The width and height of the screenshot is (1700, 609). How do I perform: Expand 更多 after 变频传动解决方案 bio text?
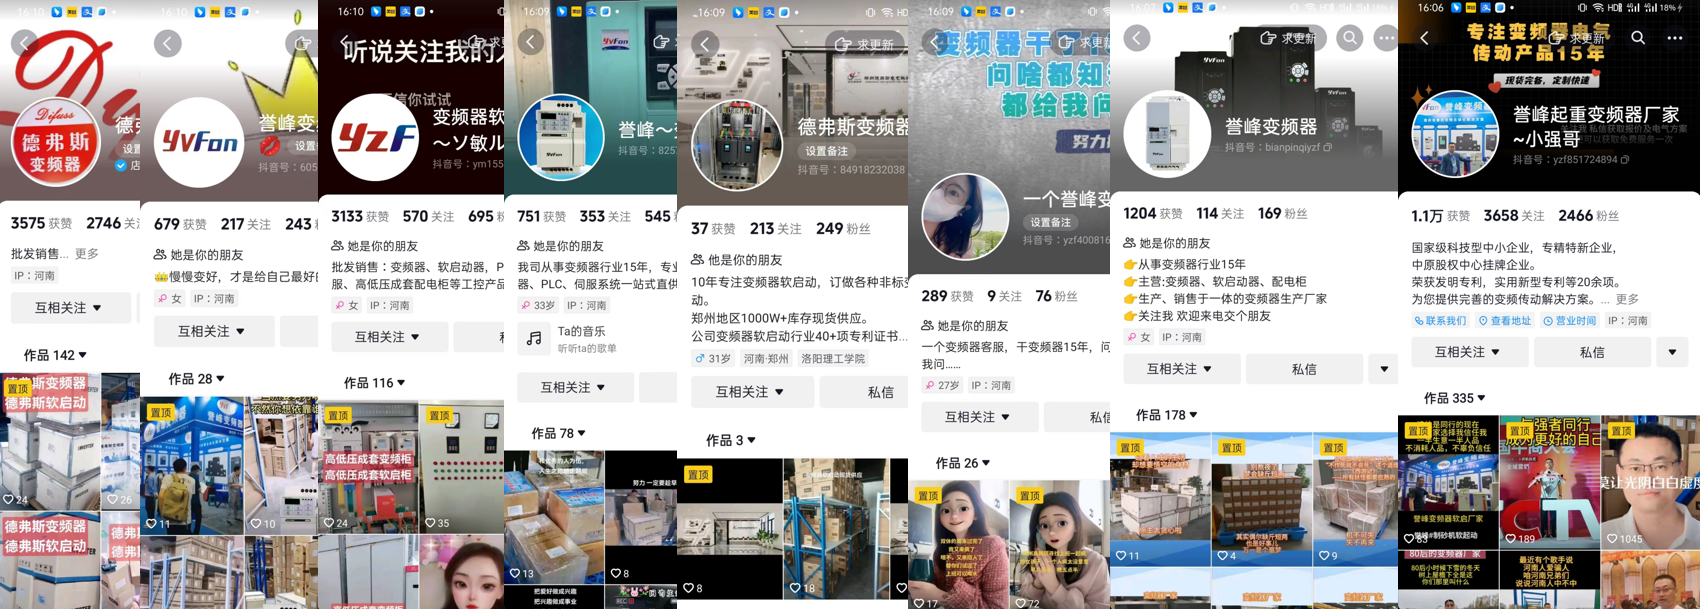coord(1627,299)
